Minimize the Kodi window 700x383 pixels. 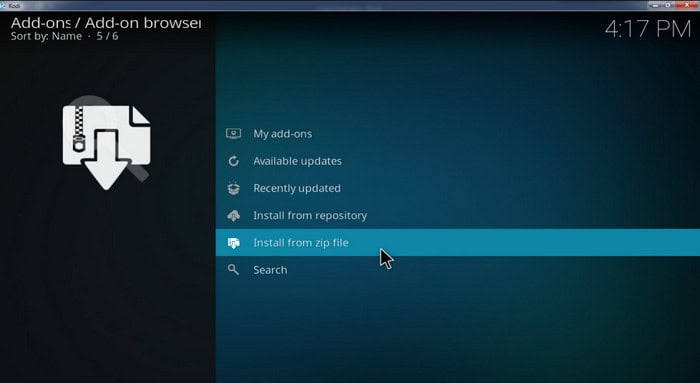(x=655, y=5)
